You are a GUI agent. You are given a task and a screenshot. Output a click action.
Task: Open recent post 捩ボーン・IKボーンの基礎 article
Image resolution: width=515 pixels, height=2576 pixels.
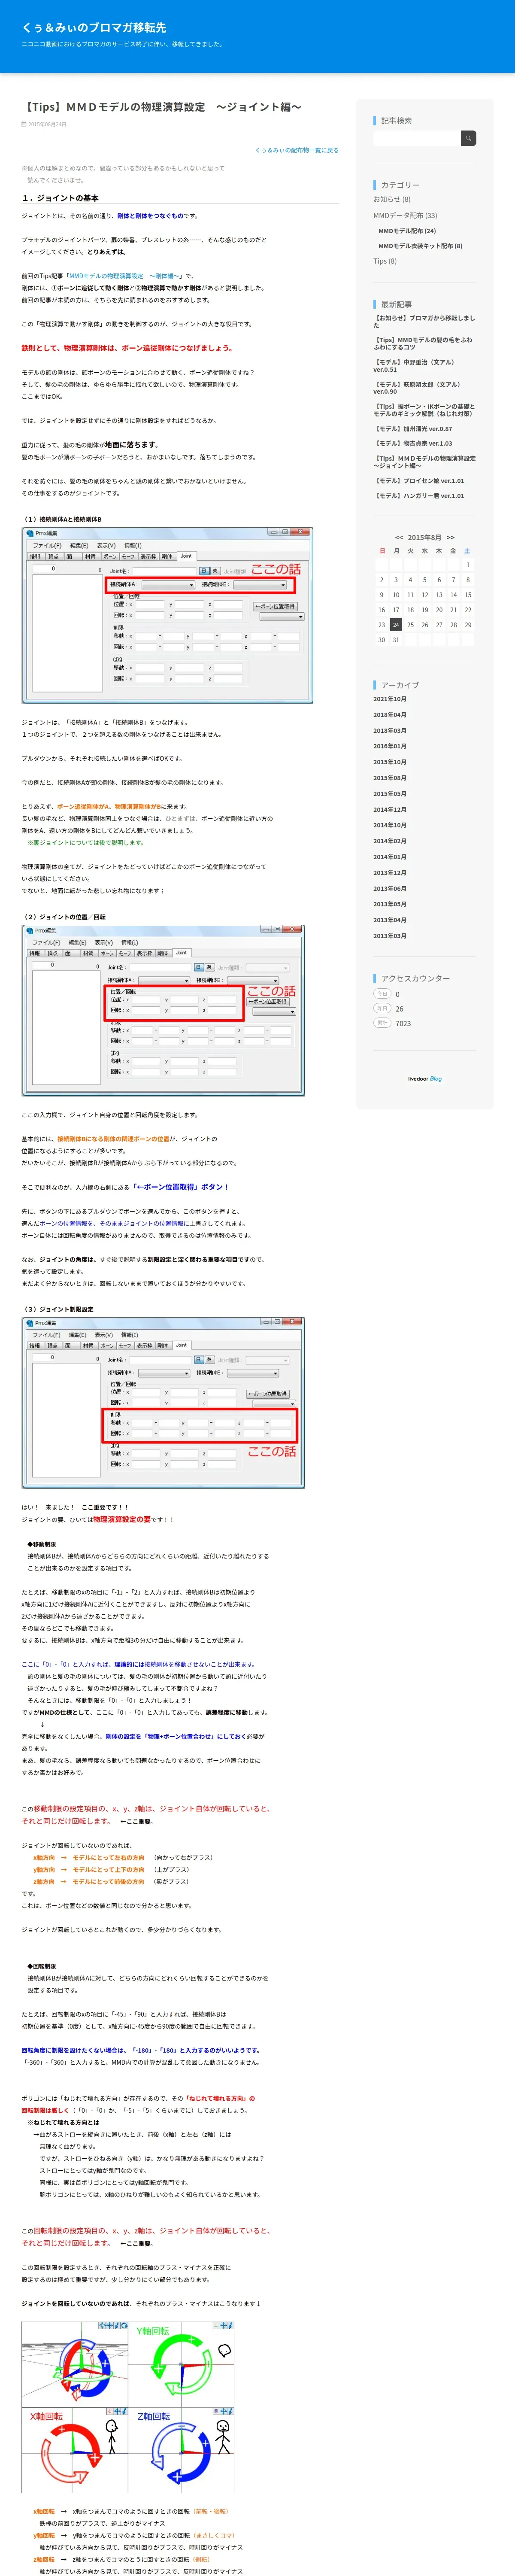click(x=424, y=410)
